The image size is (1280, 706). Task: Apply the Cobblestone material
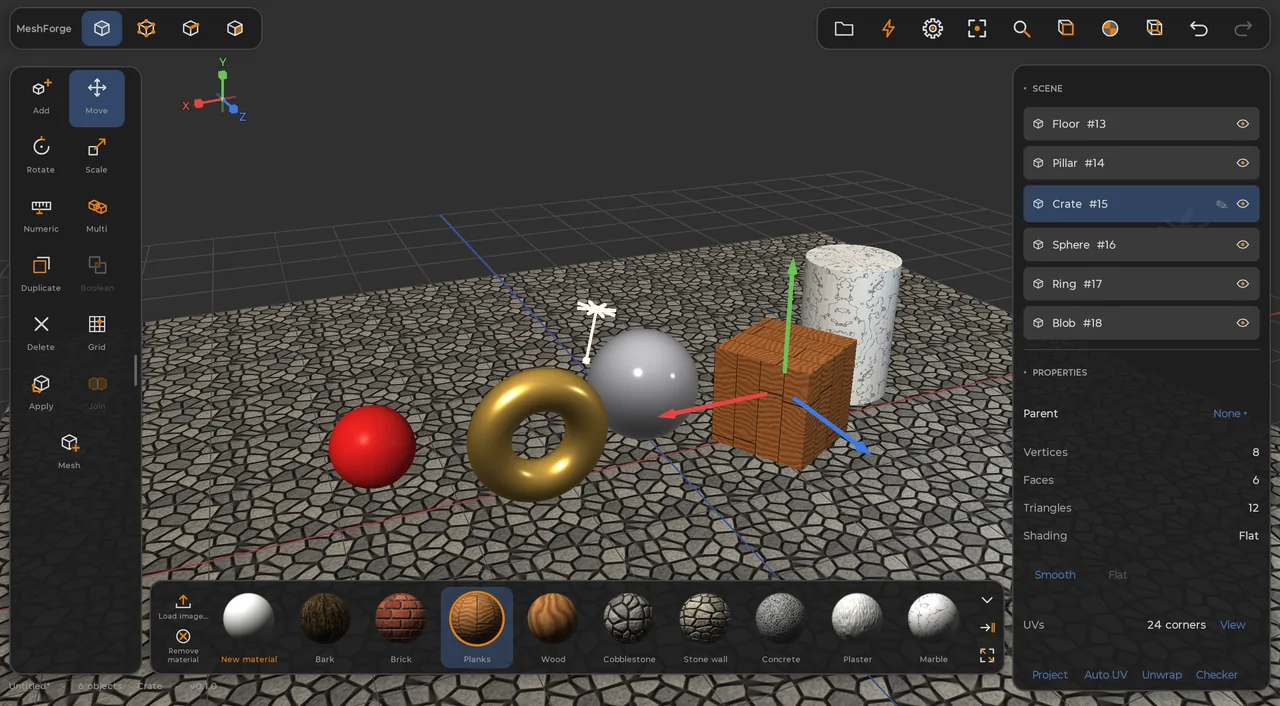point(629,626)
